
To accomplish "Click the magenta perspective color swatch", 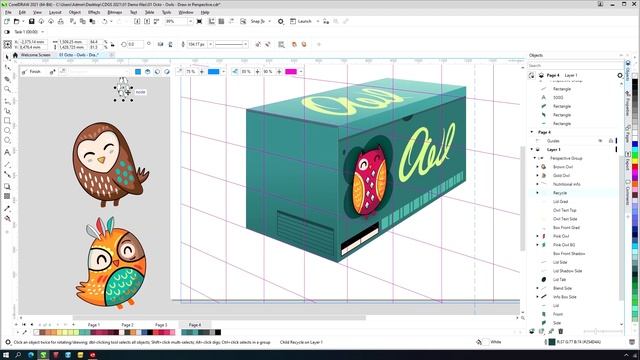I will coord(291,72).
